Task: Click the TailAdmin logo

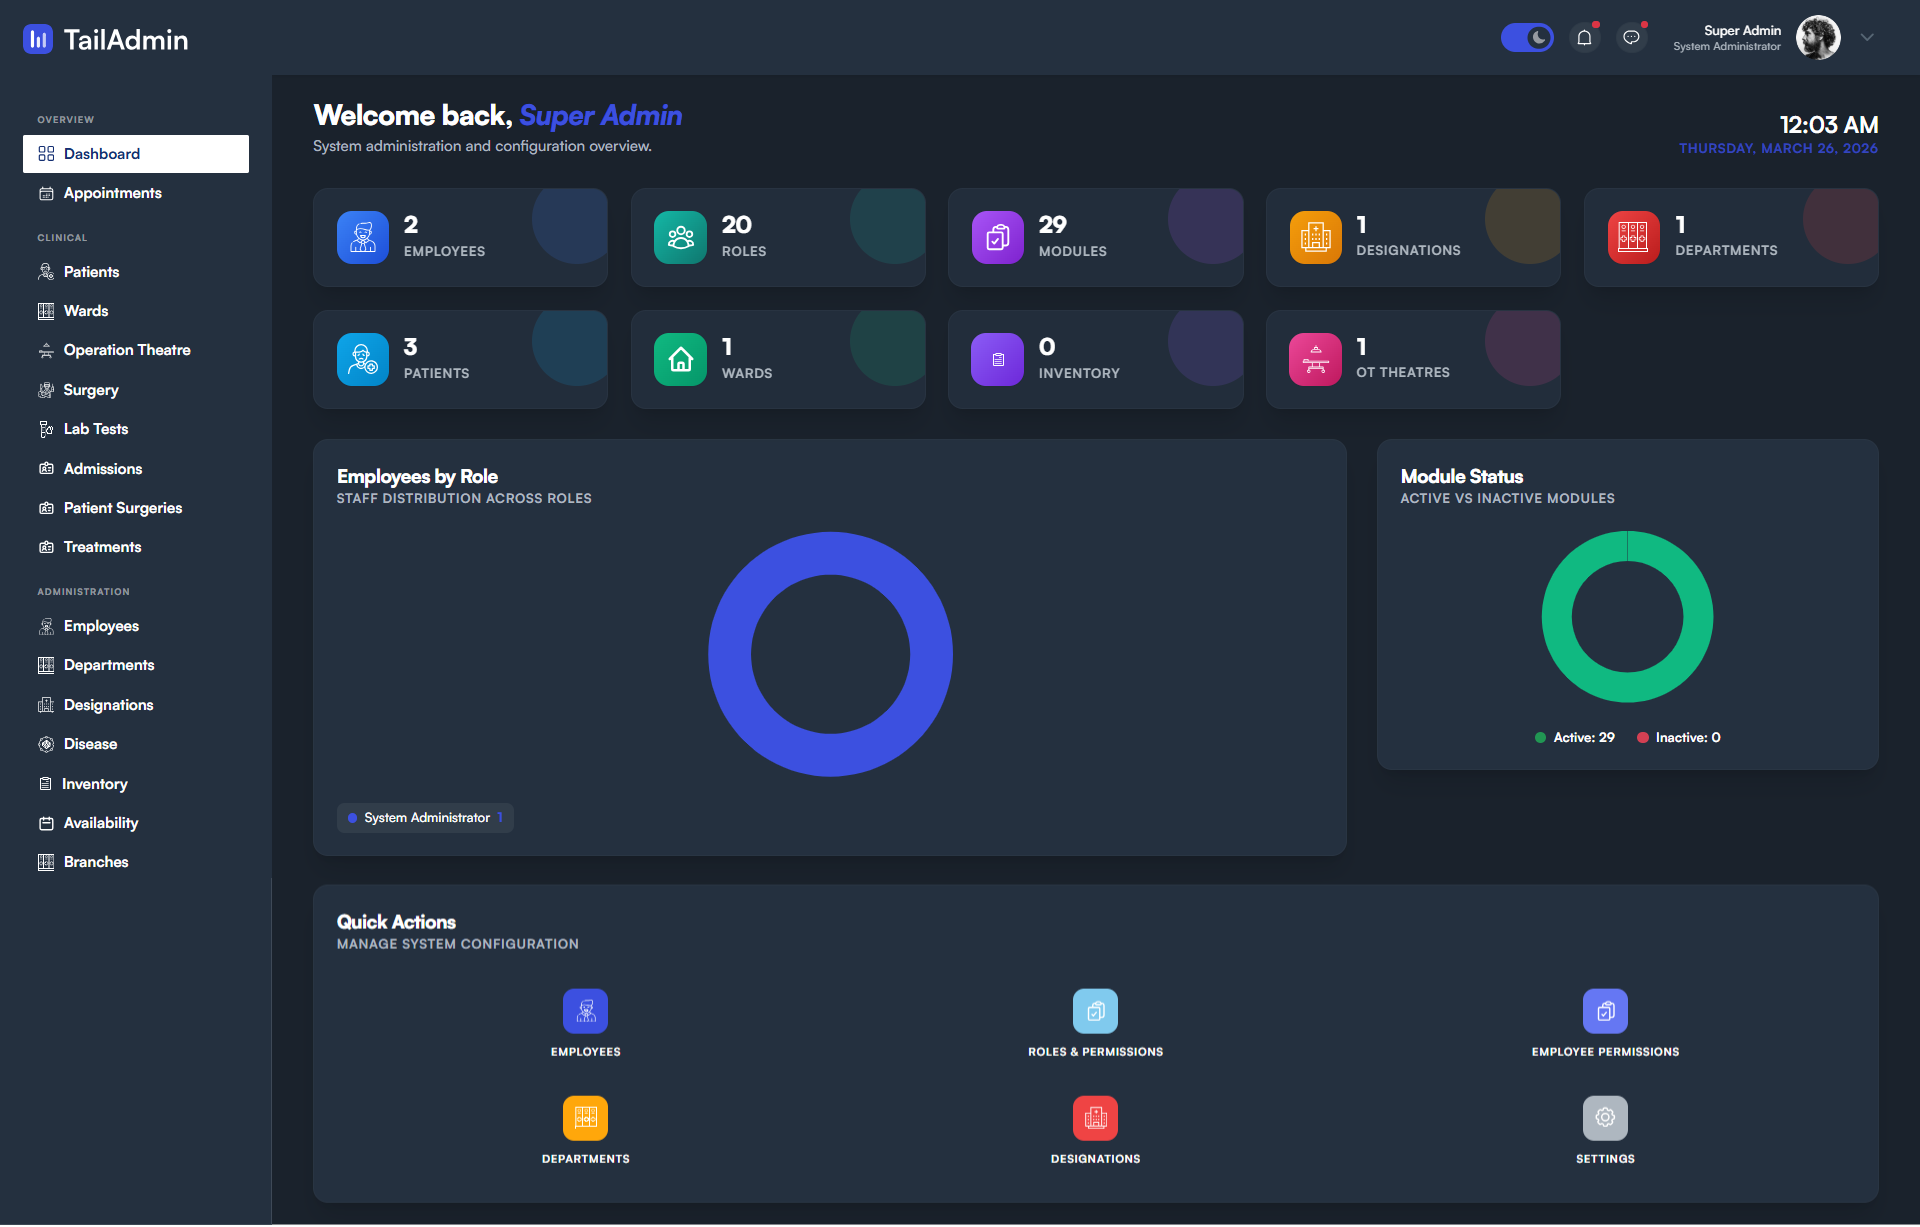Action: 106,39
